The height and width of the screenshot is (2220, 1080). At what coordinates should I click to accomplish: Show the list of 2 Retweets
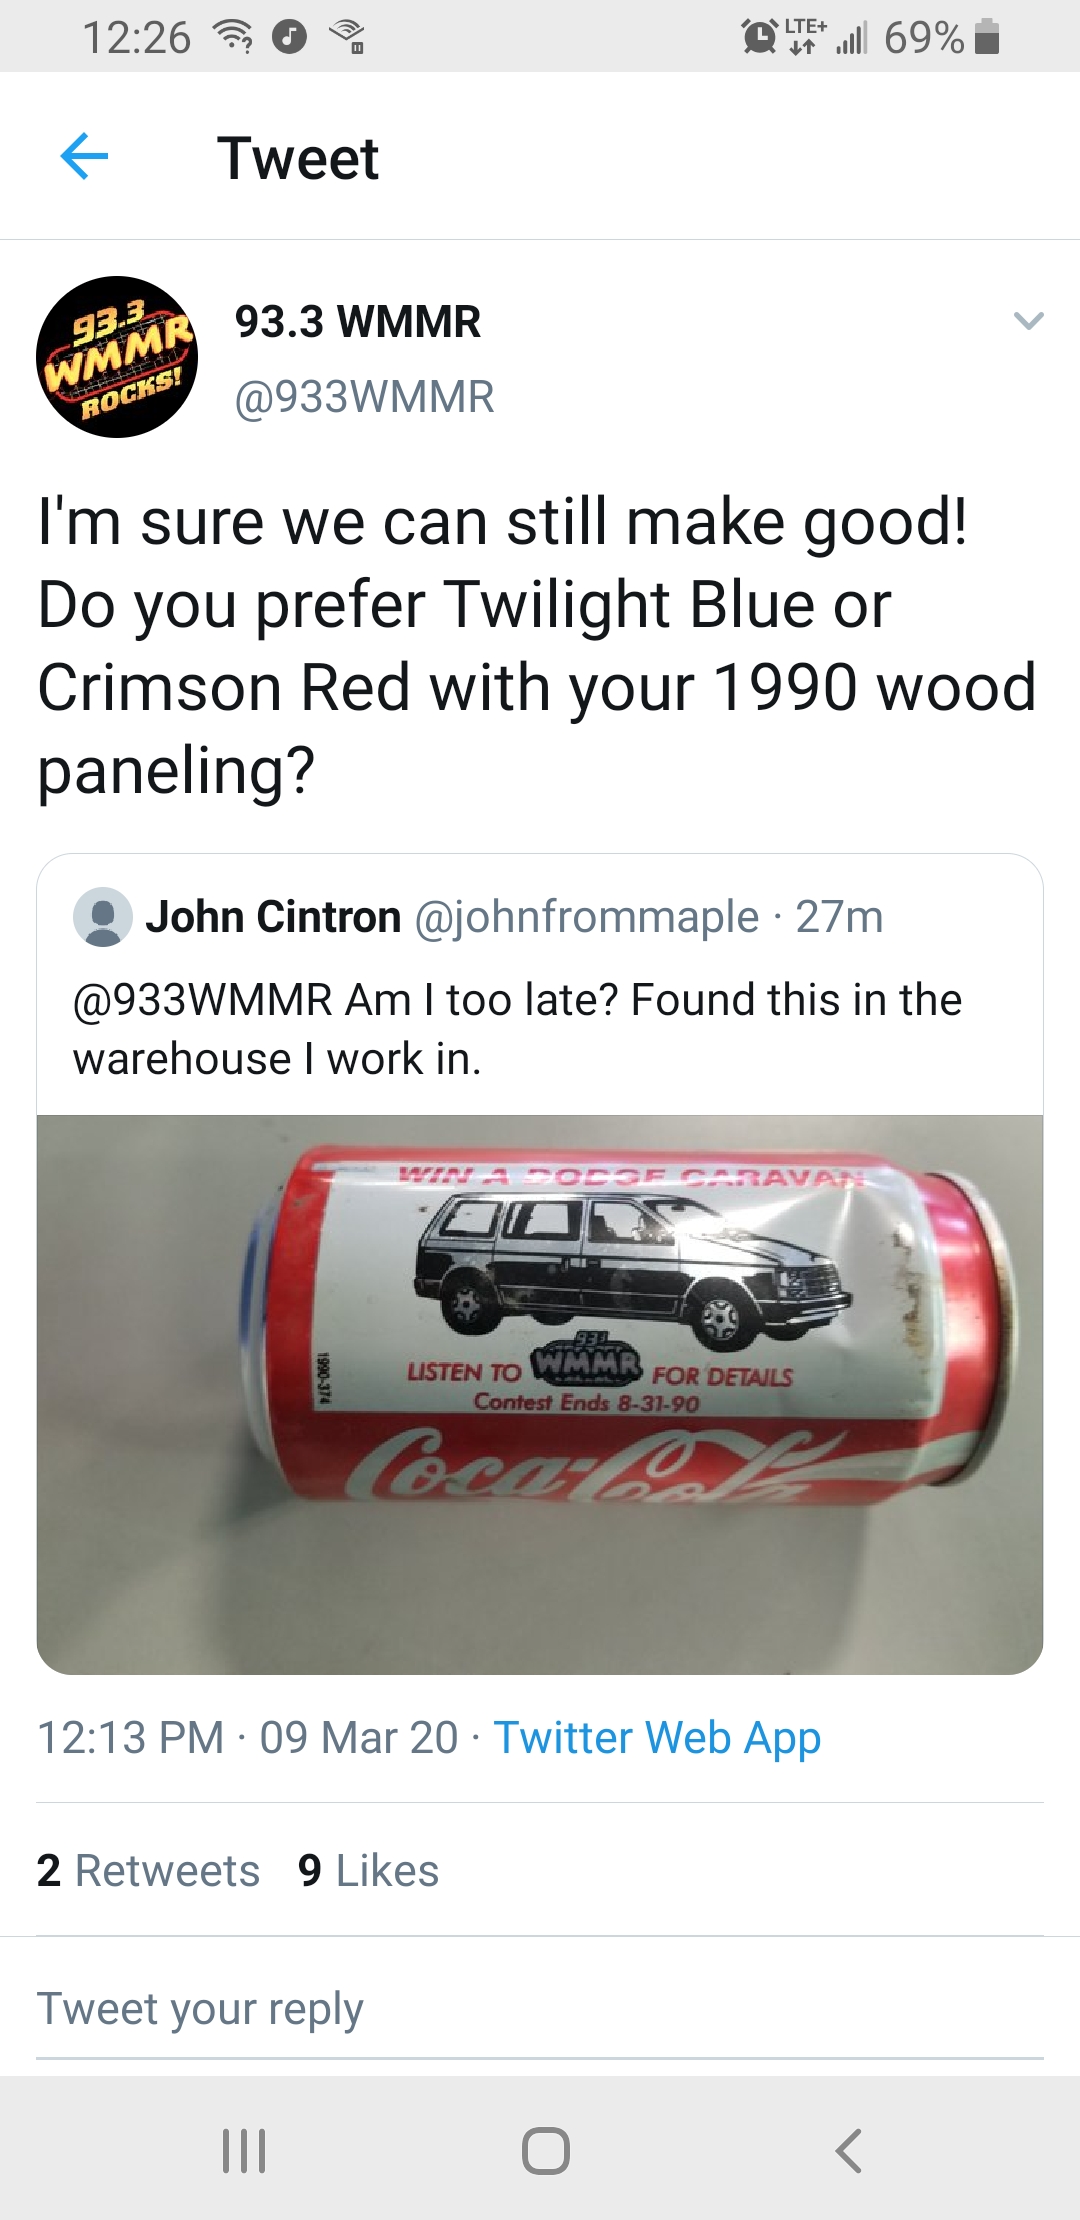148,1870
